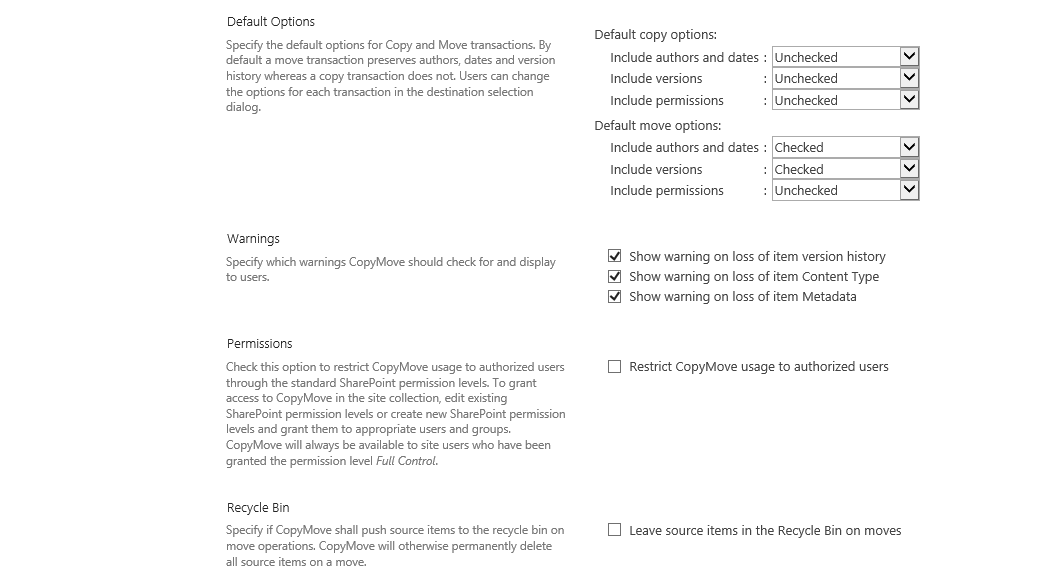Open the copy options 'Include authors and dates' dropdown
Screen dimensions: 1057x584
click(845, 57)
